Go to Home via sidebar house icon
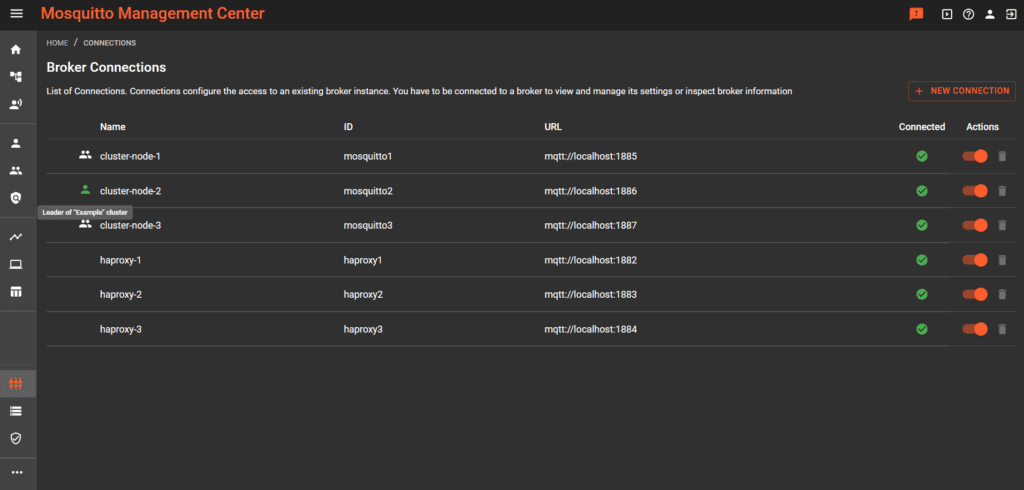1024x490 pixels. coord(15,49)
